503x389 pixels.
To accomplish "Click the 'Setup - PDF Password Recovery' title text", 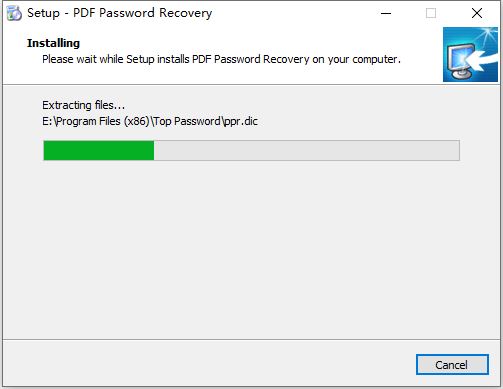I will (x=119, y=13).
